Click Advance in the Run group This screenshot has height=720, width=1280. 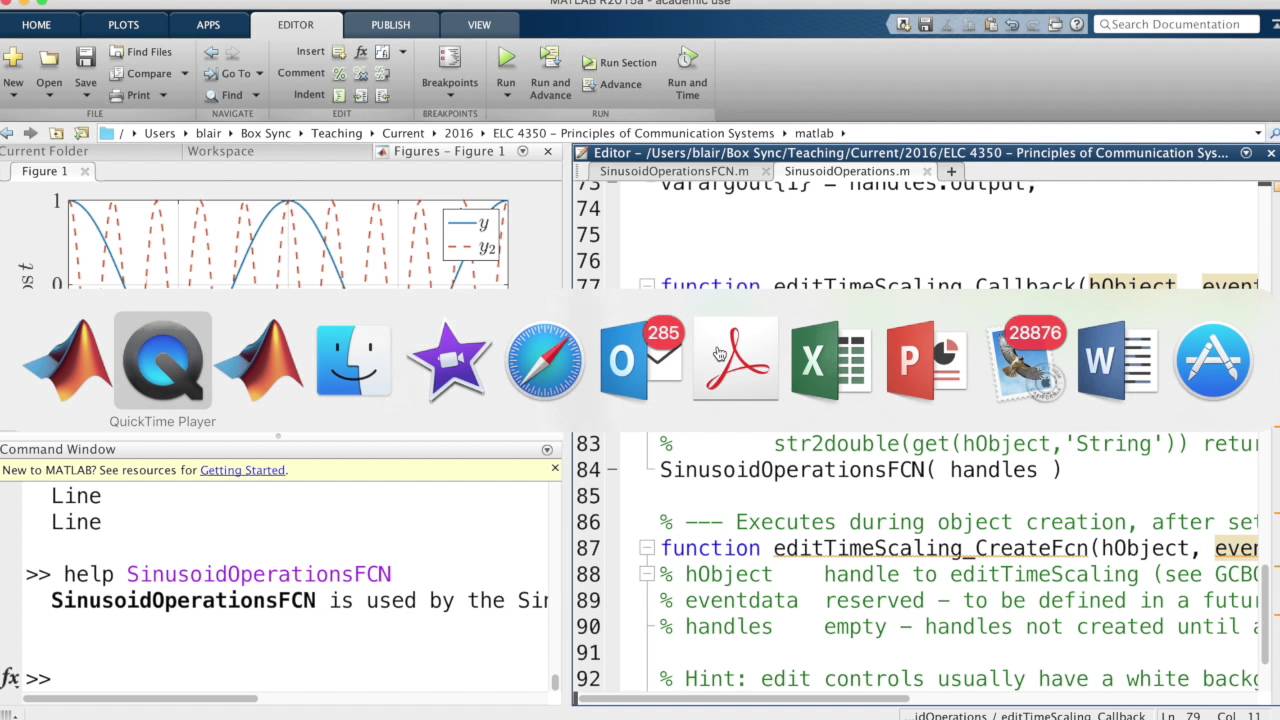612,85
